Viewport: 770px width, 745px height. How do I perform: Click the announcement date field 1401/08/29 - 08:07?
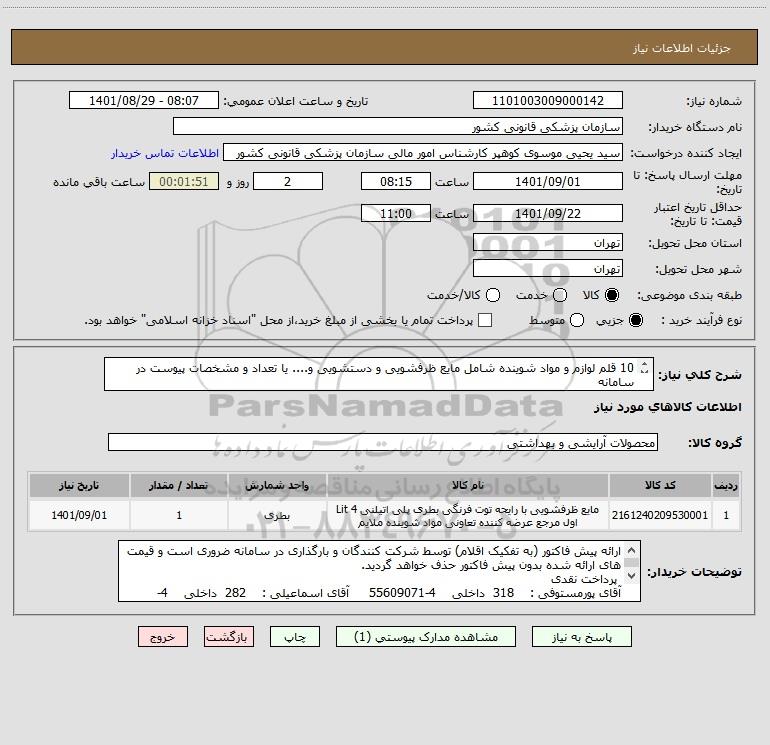[x=144, y=101]
